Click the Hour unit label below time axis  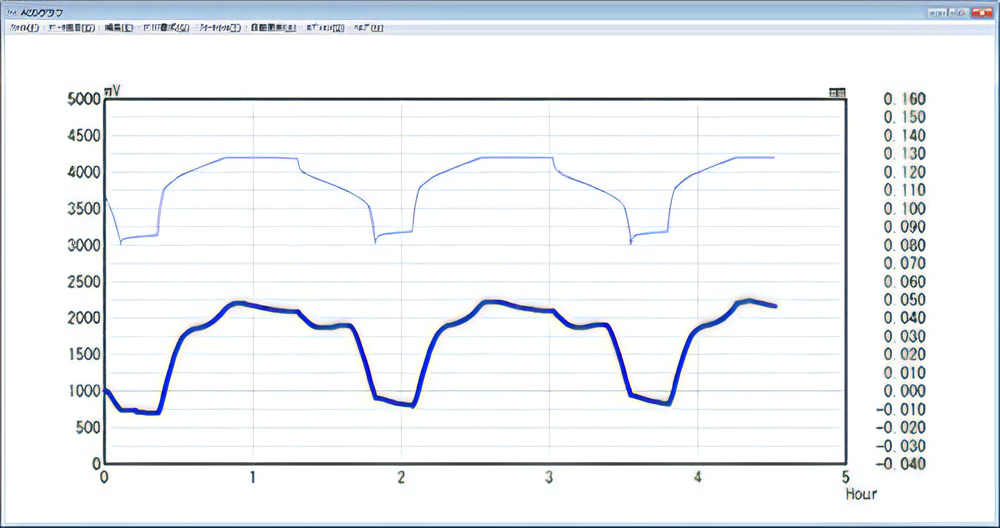pos(861,494)
